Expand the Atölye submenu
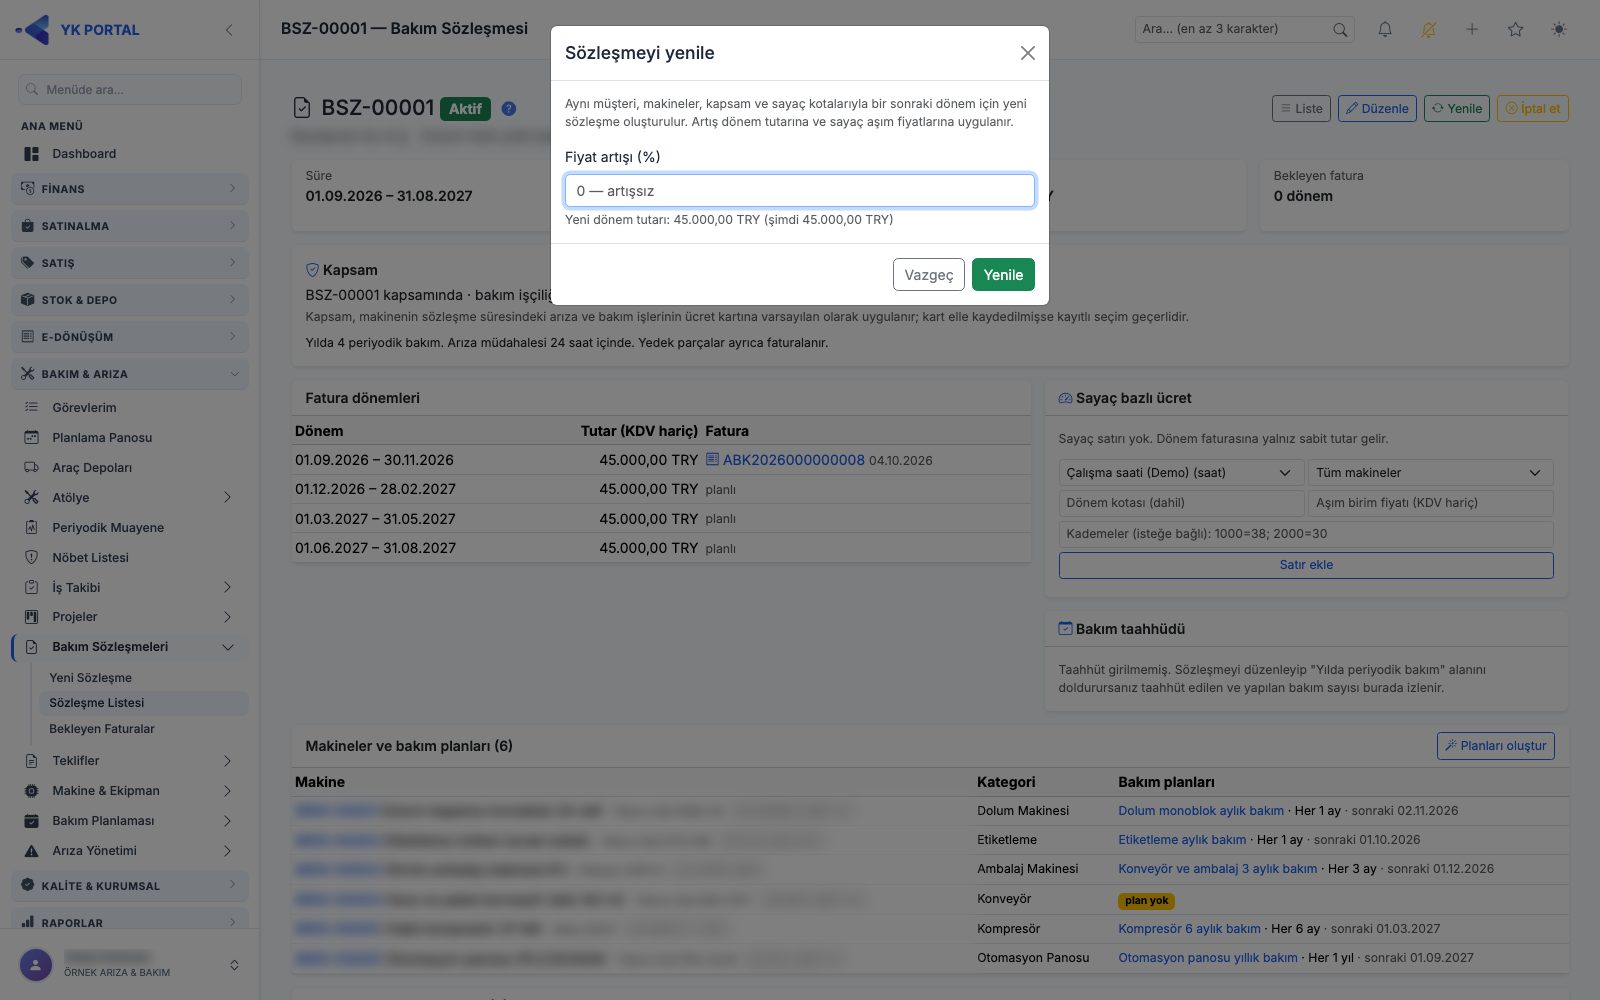Screen dimensions: 1600x1000 pos(130,498)
